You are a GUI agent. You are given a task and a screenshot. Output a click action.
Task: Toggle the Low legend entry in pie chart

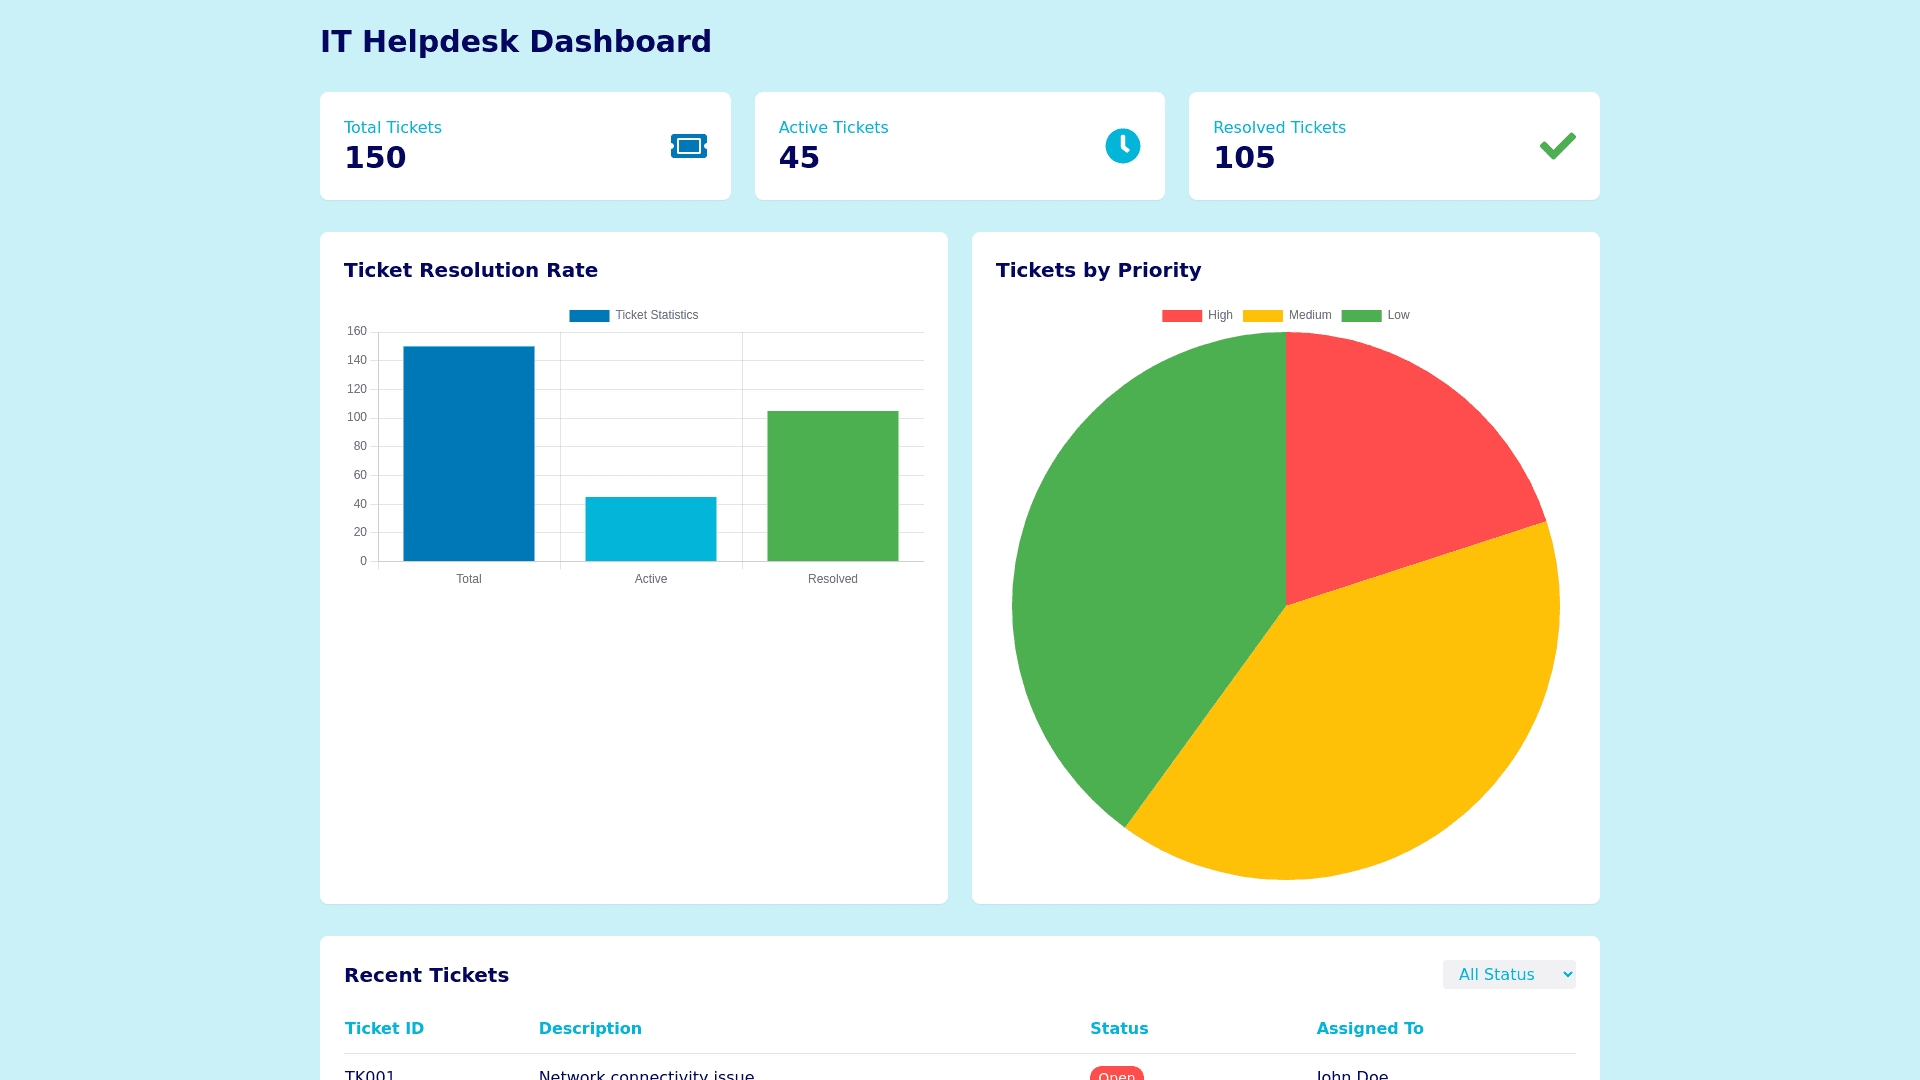tap(1375, 315)
